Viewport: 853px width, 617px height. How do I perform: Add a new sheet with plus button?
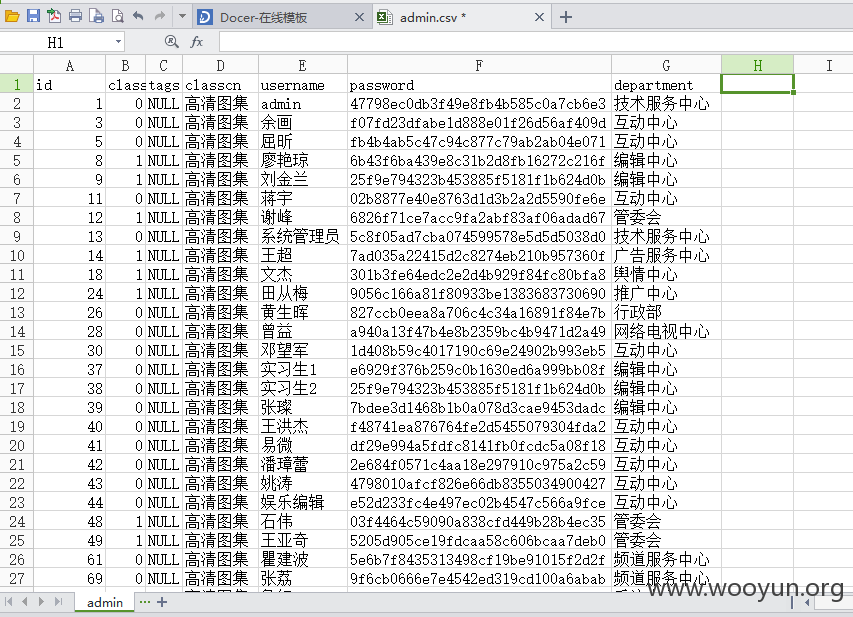click(162, 602)
